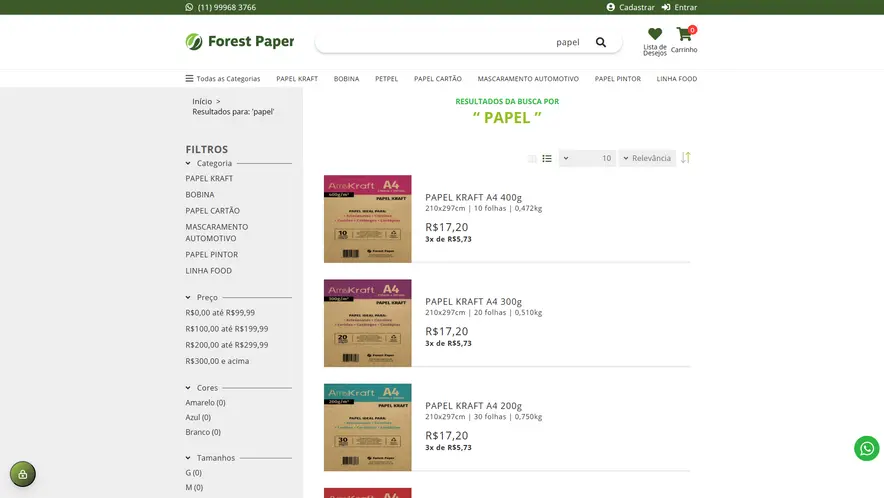Switch to grid view icon
The height and width of the screenshot is (498, 884).
(532, 158)
